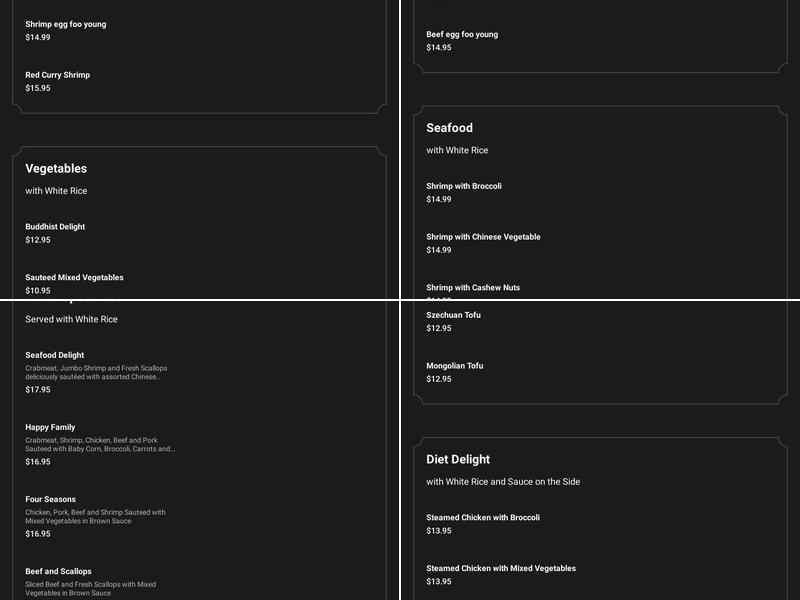Click the Diet Delight section heading
This screenshot has height=600, width=800.
458,460
